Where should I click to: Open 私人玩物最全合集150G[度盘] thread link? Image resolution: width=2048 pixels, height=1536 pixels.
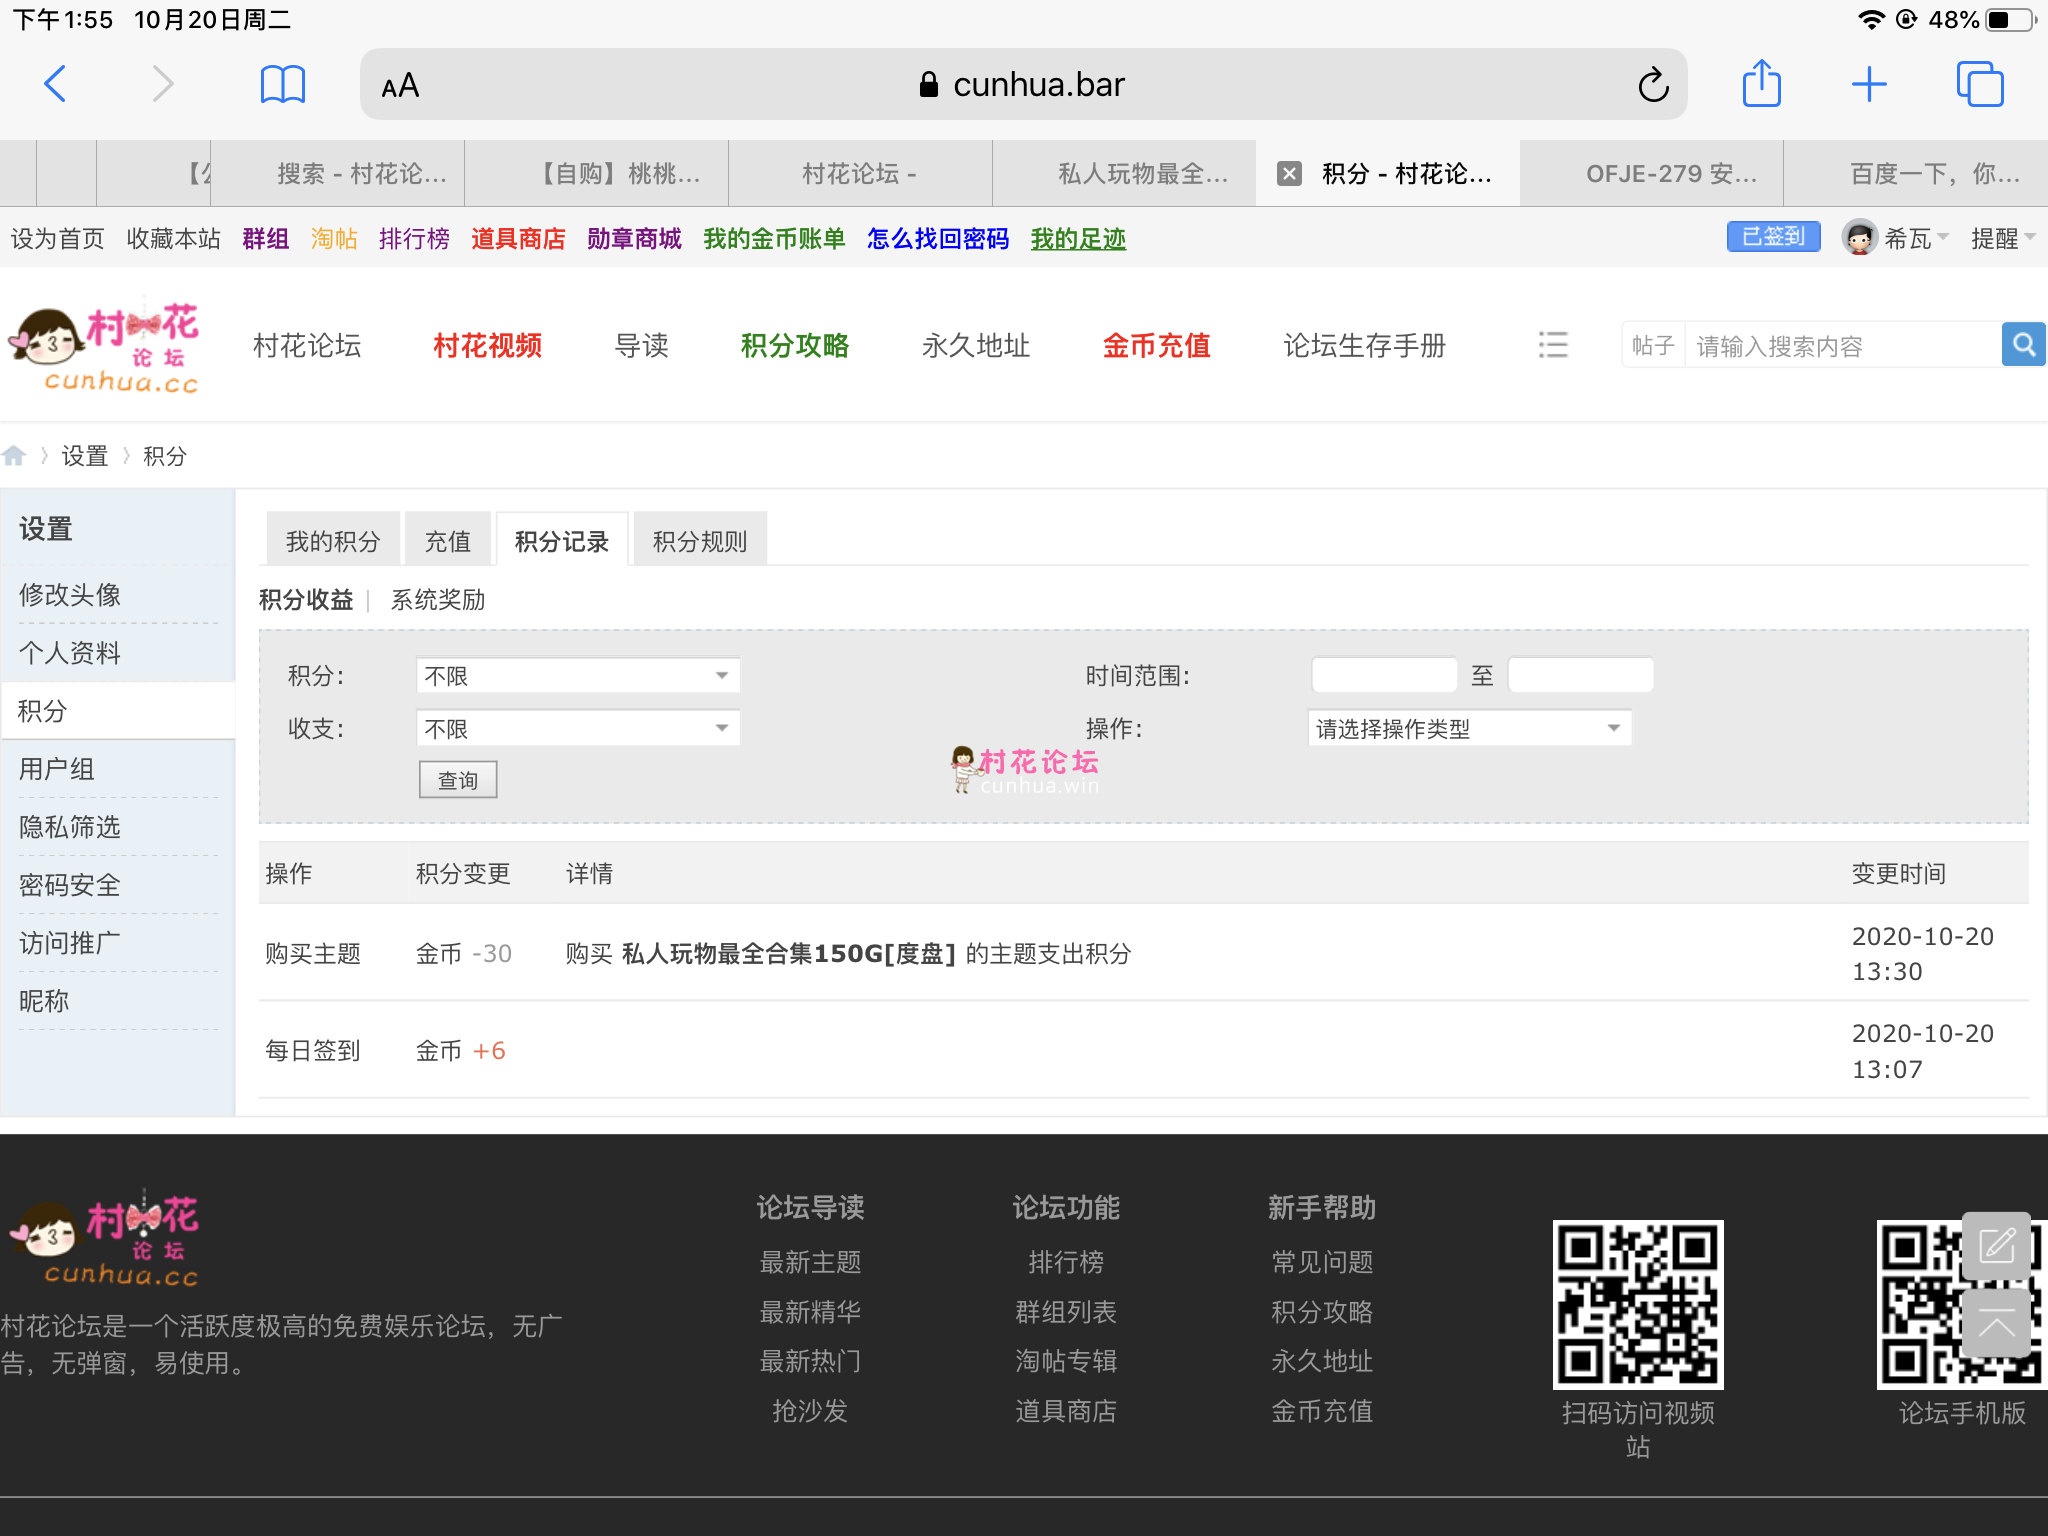click(x=789, y=954)
